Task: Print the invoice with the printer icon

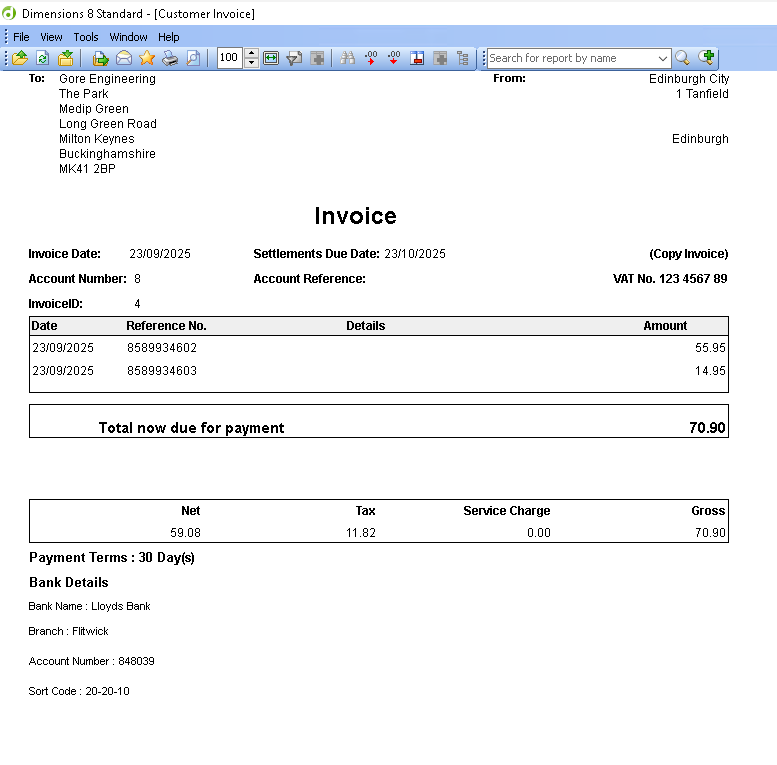Action: pyautogui.click(x=170, y=58)
